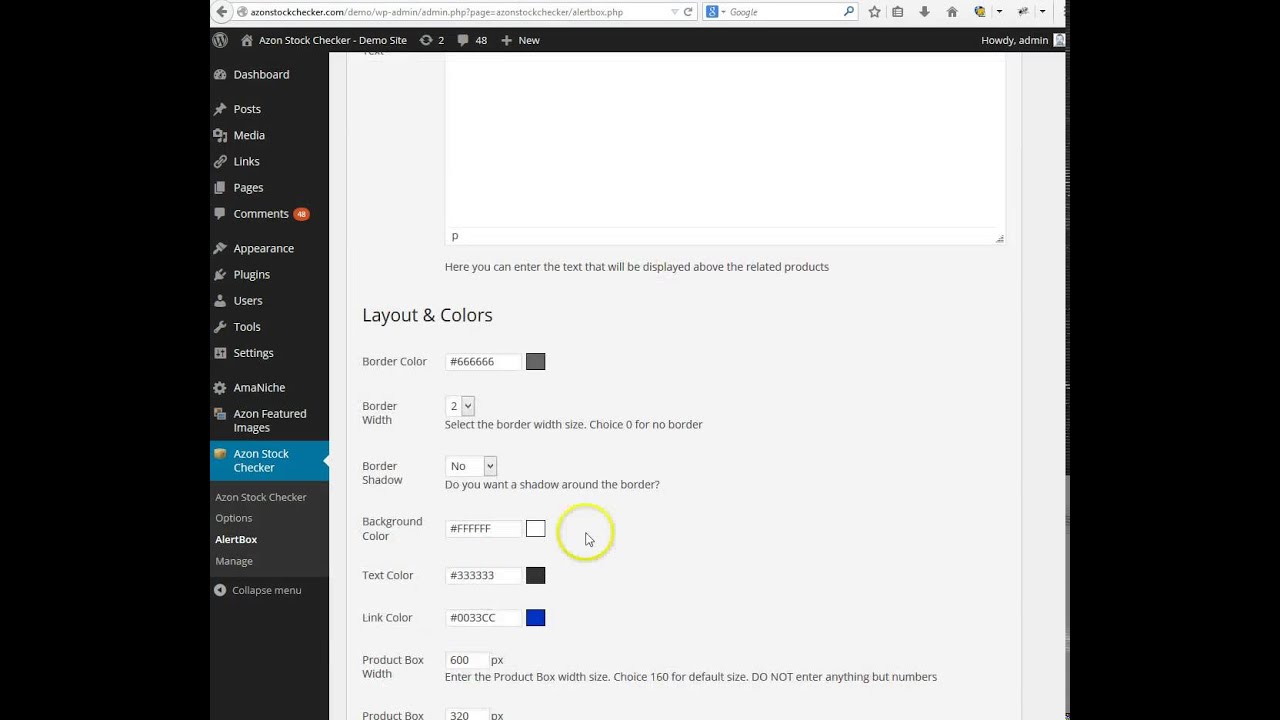
Task: Click the Border Color hex field
Action: click(x=483, y=362)
